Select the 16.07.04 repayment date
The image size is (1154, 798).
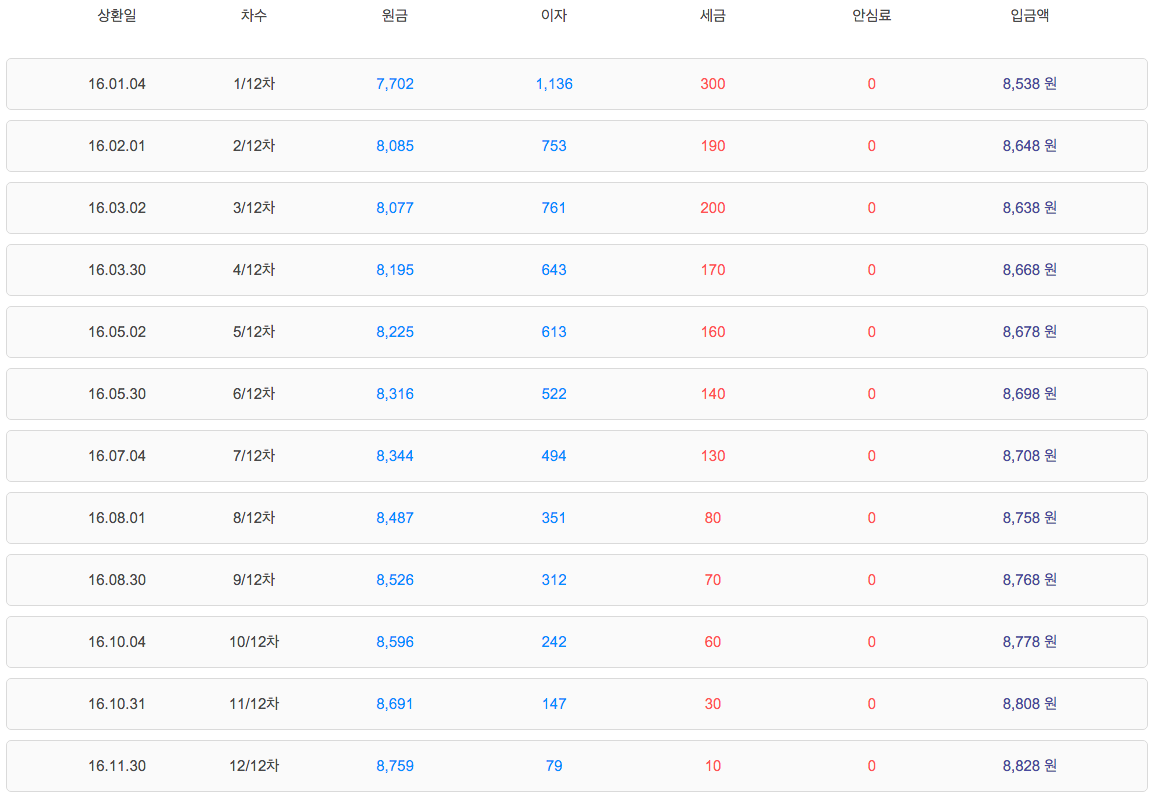tap(117, 456)
